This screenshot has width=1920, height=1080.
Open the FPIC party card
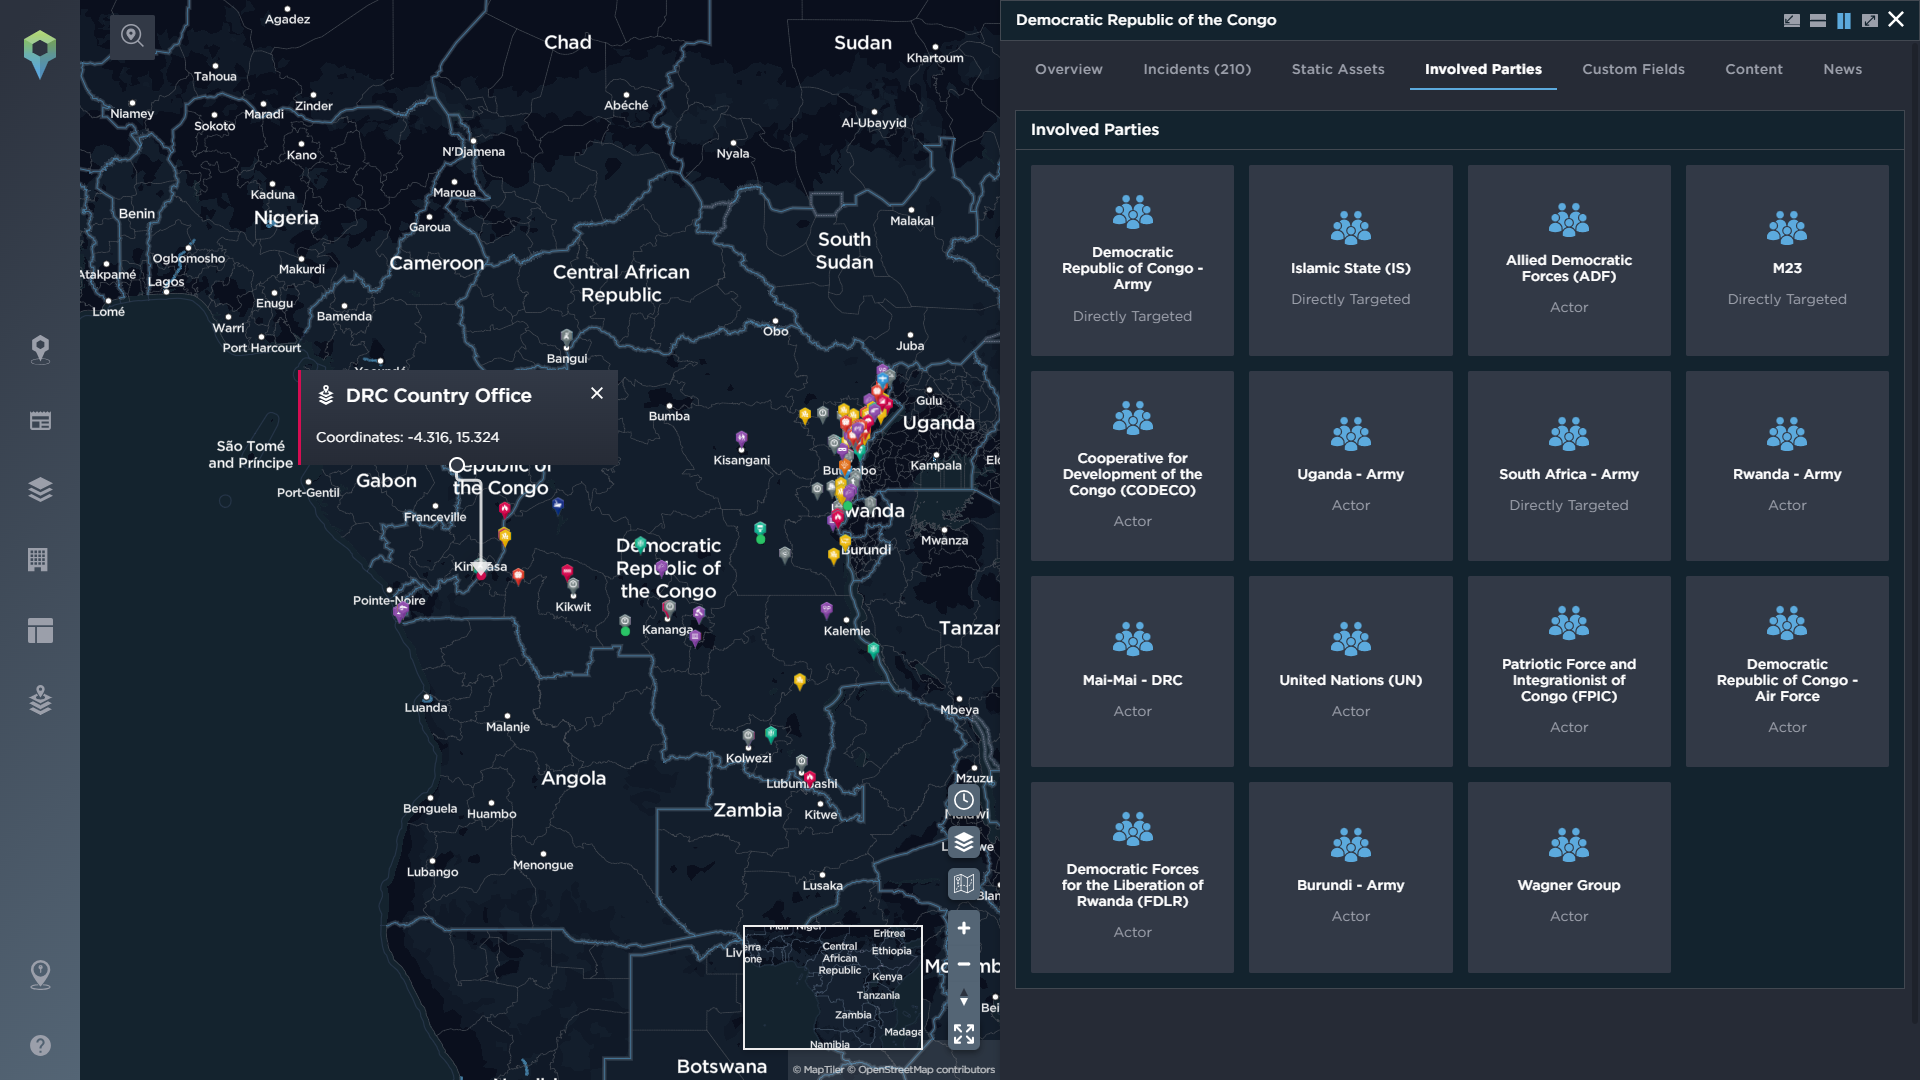[x=1569, y=672]
